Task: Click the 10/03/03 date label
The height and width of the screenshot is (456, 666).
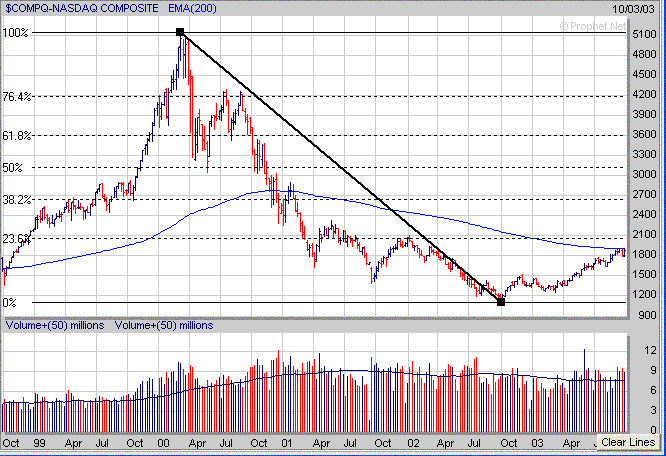Action: tap(633, 8)
